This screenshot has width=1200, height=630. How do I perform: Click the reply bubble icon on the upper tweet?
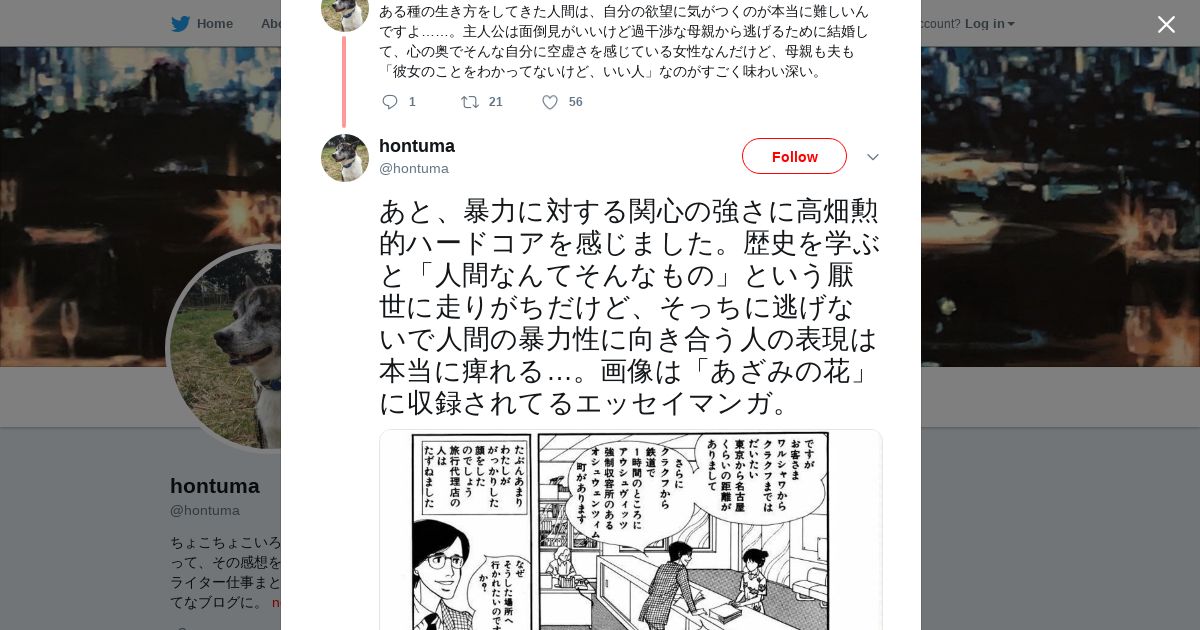[x=390, y=102]
